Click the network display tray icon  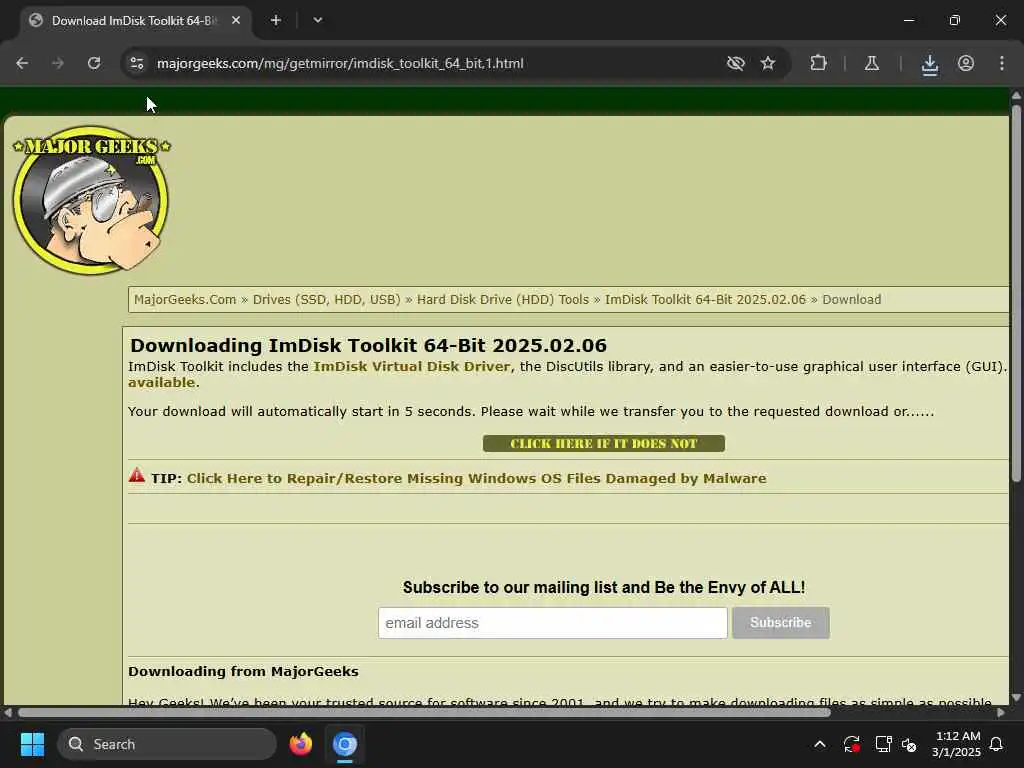(x=883, y=744)
